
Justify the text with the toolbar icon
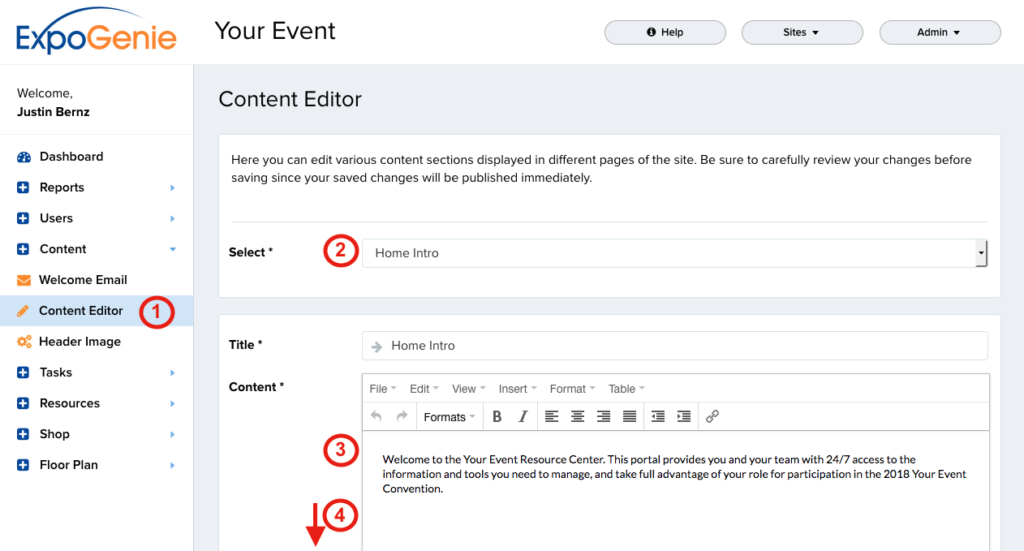point(629,417)
